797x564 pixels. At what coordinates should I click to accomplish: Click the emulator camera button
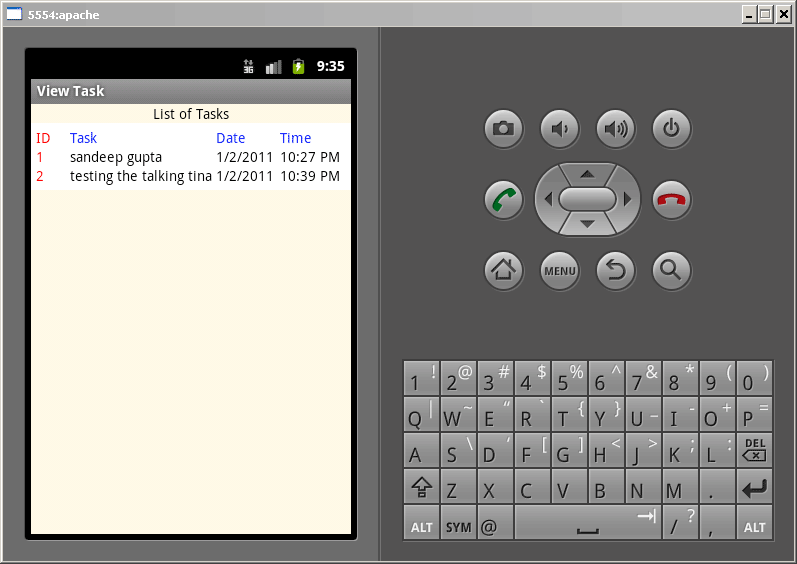503,129
